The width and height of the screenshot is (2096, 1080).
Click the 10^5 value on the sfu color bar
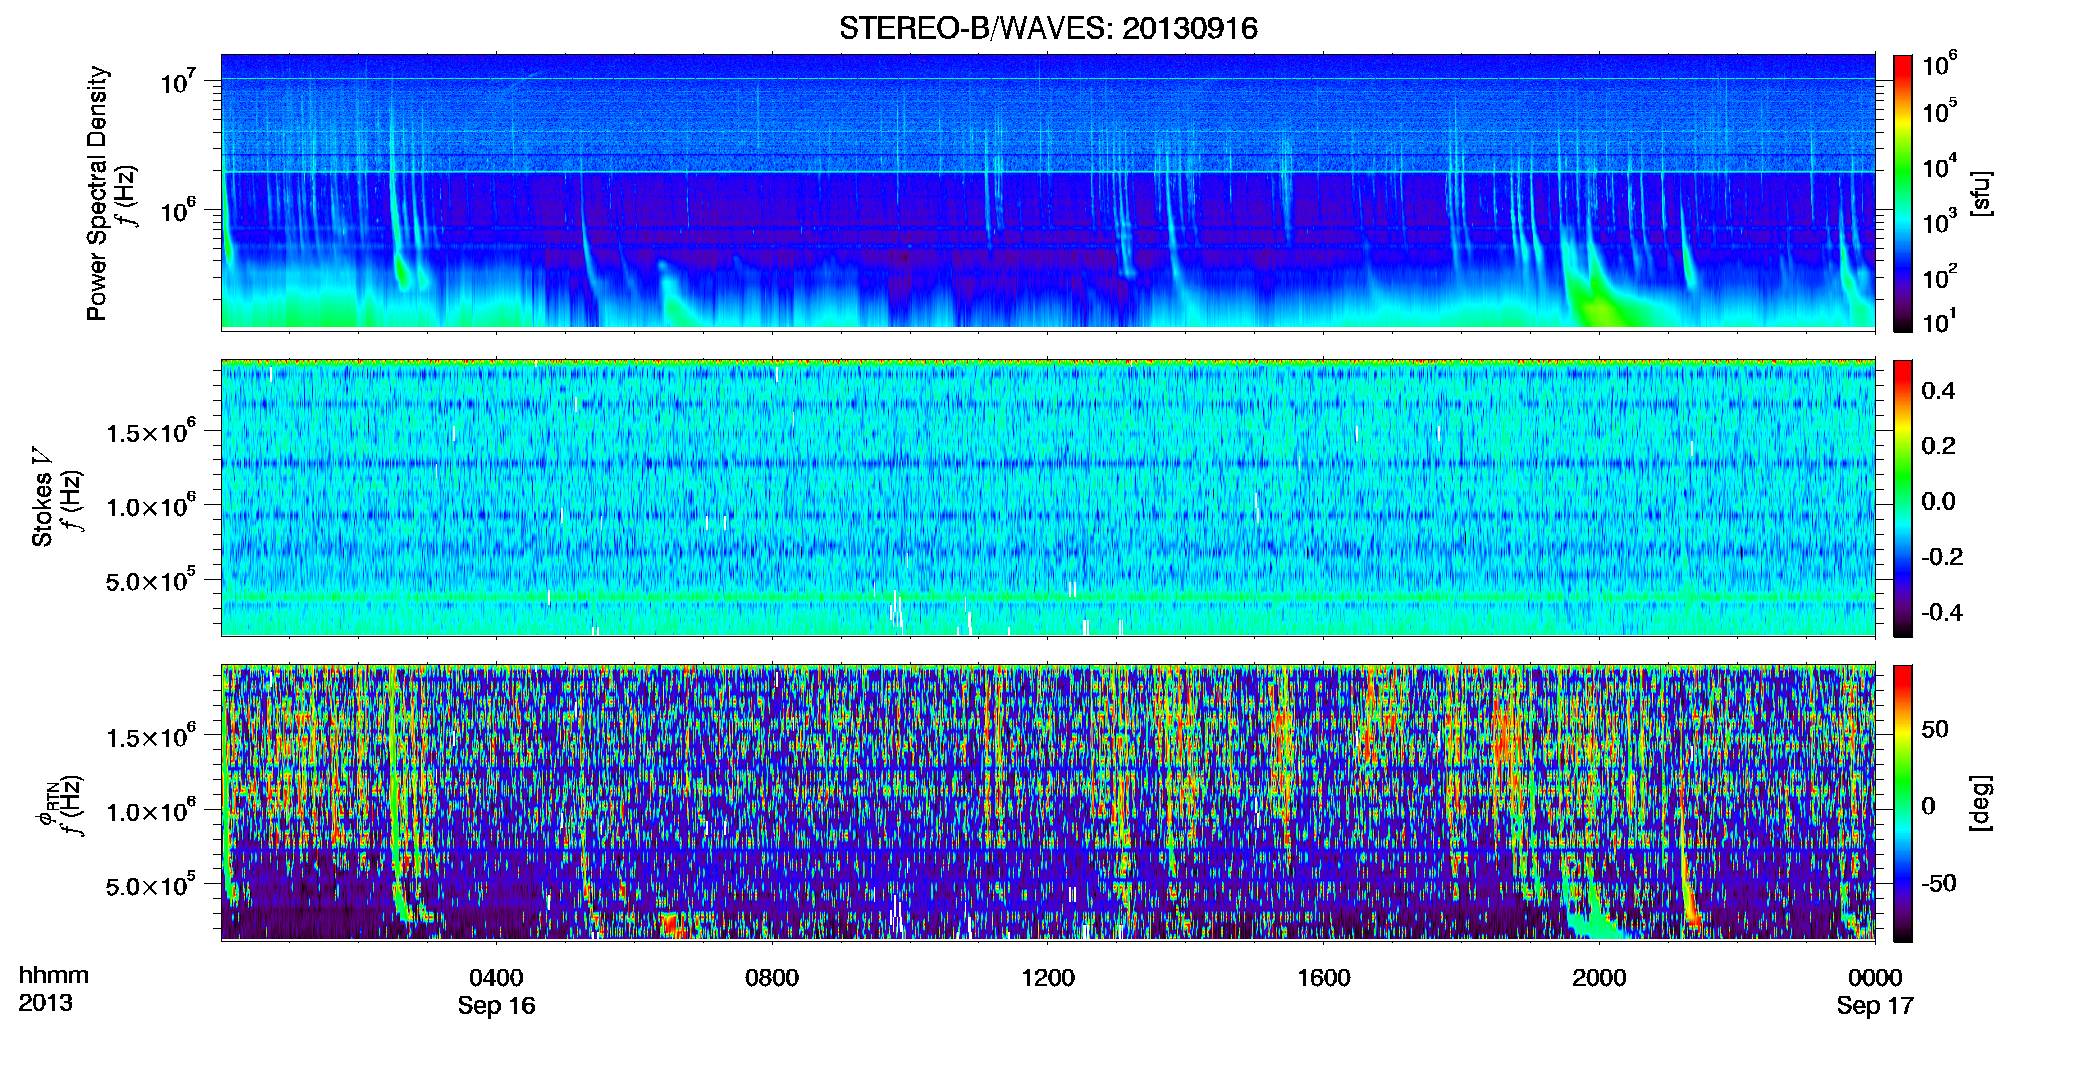(x=1939, y=111)
